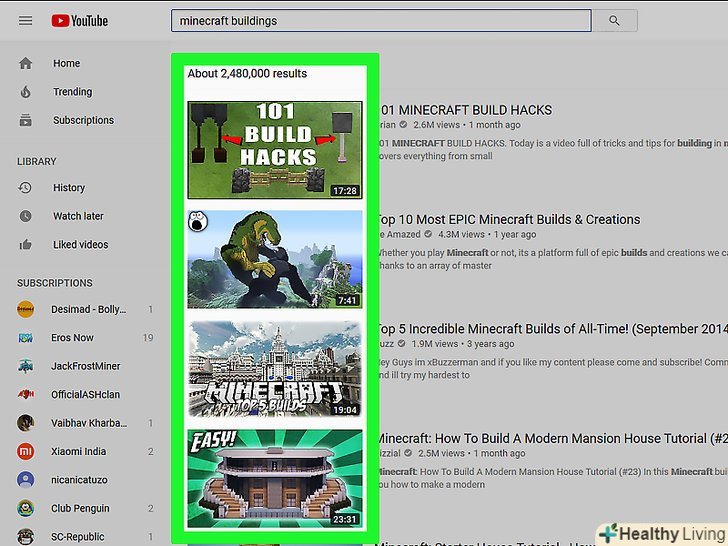This screenshot has width=728, height=546.
Task: Click the search magnifier button
Action: 614,20
